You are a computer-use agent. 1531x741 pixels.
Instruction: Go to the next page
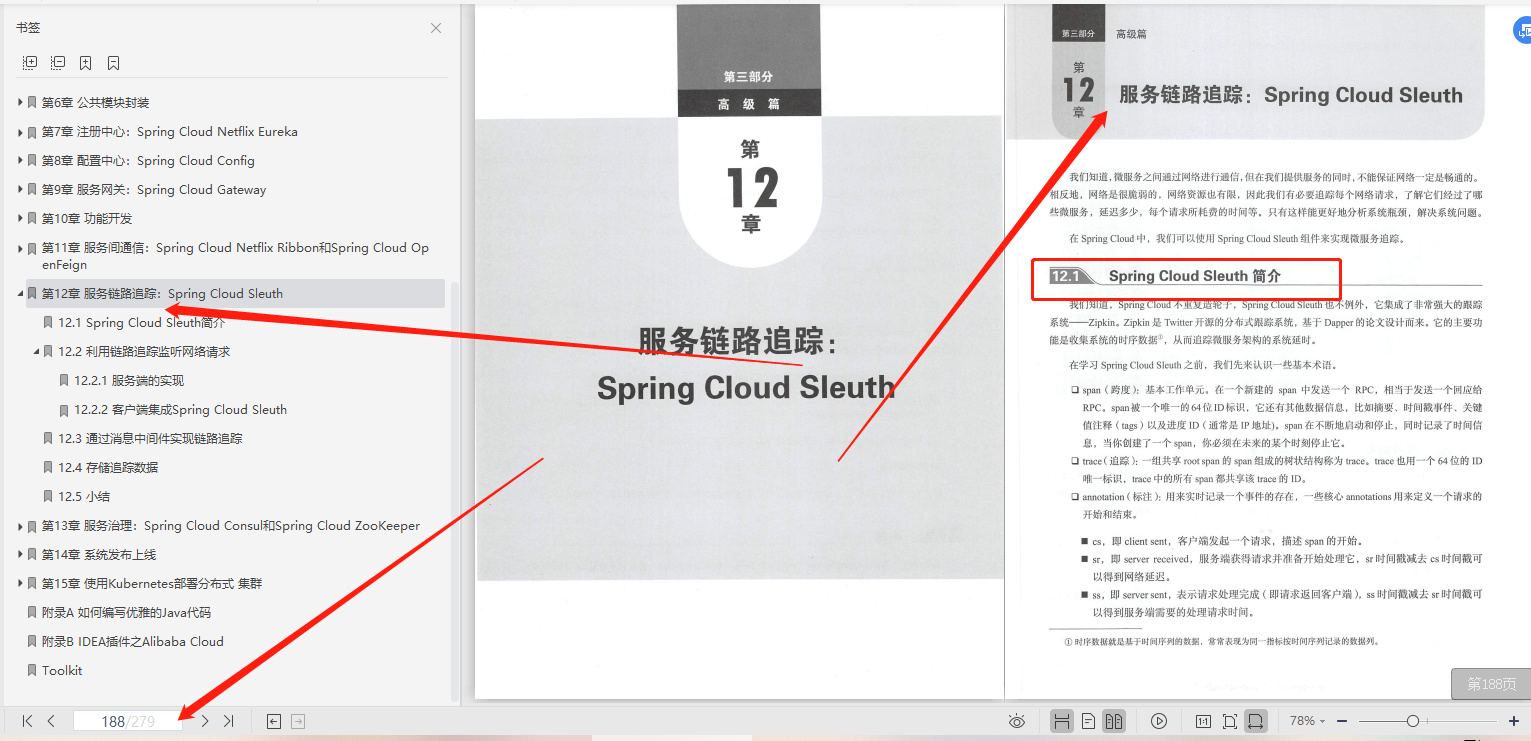(x=203, y=720)
